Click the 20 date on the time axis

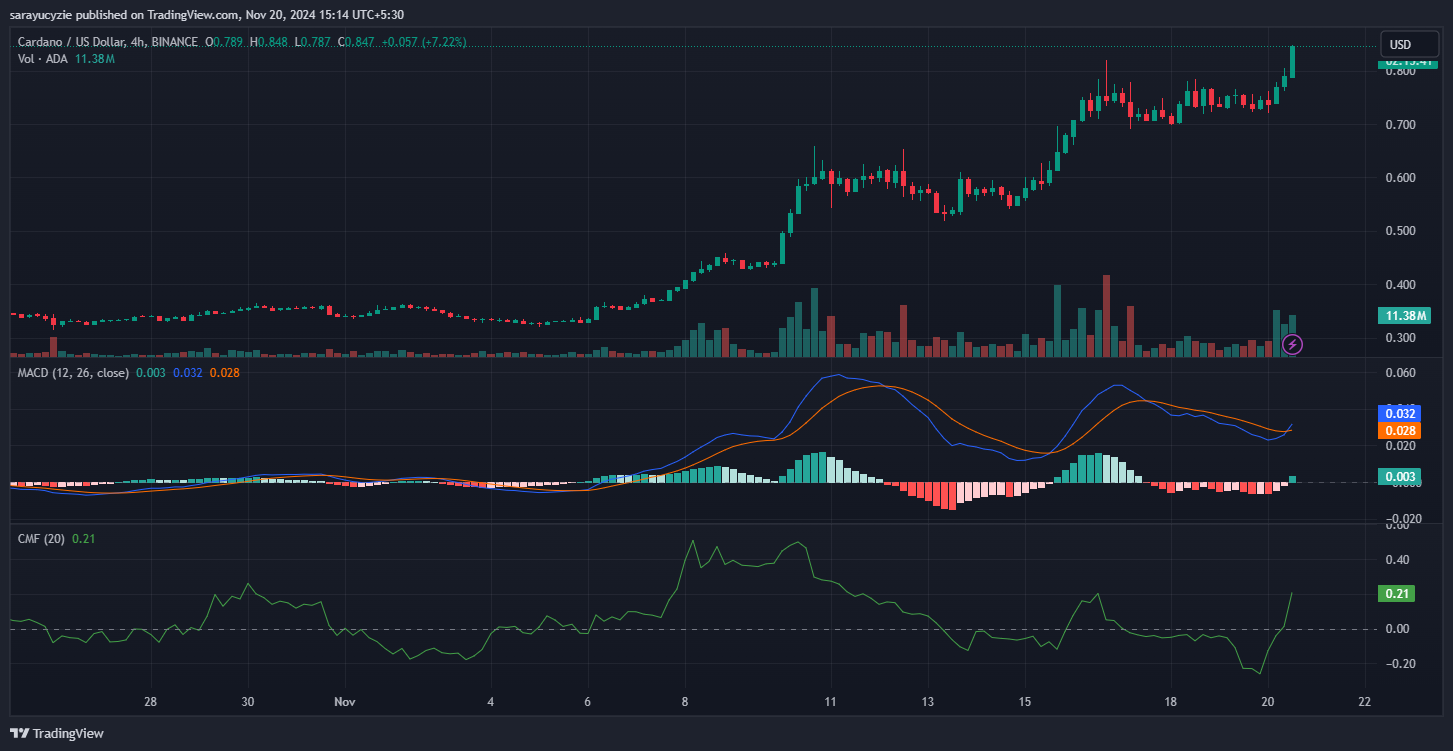coord(1268,702)
